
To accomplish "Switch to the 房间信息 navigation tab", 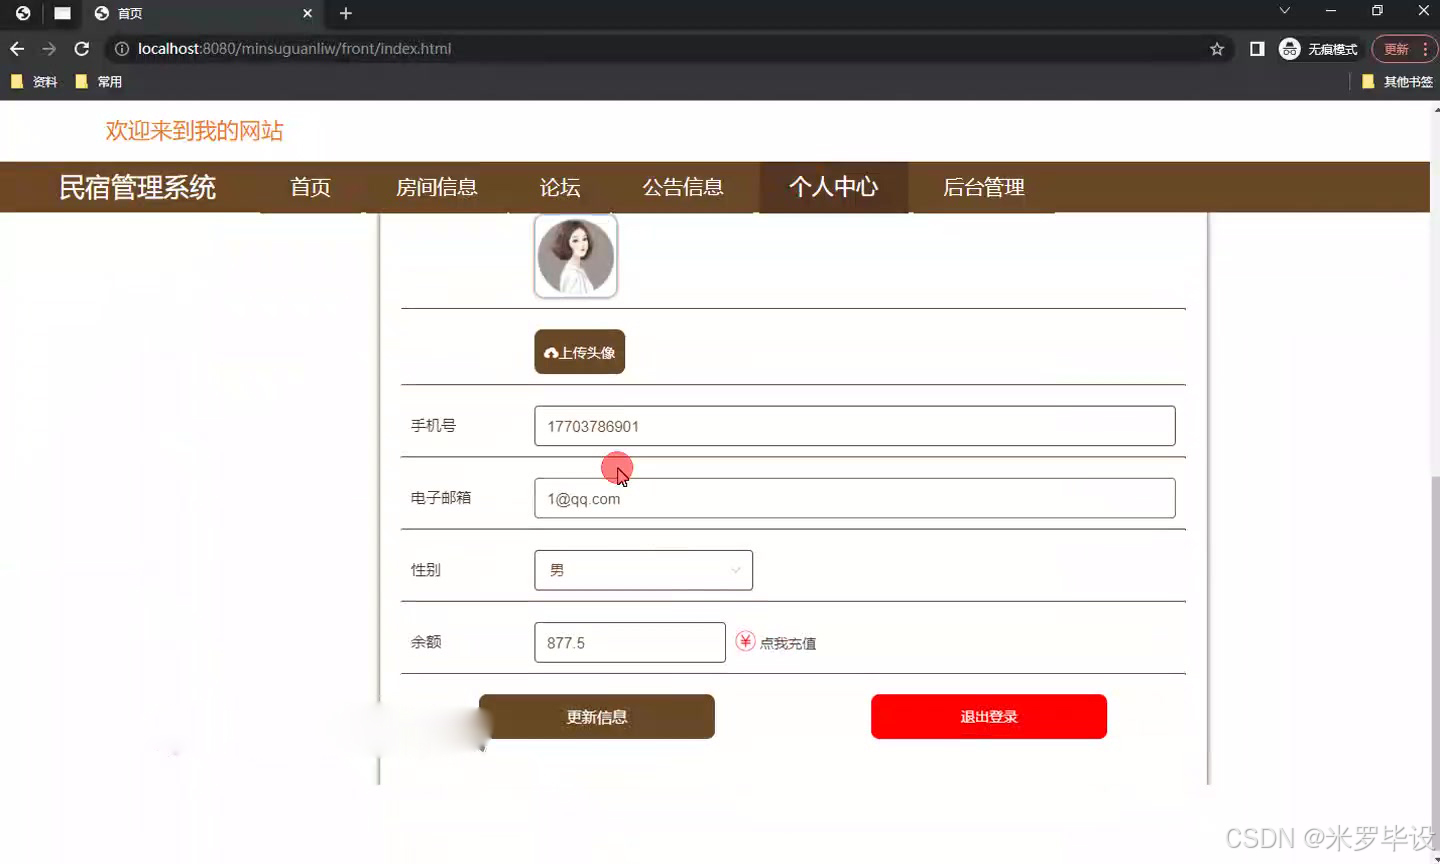I will [437, 187].
